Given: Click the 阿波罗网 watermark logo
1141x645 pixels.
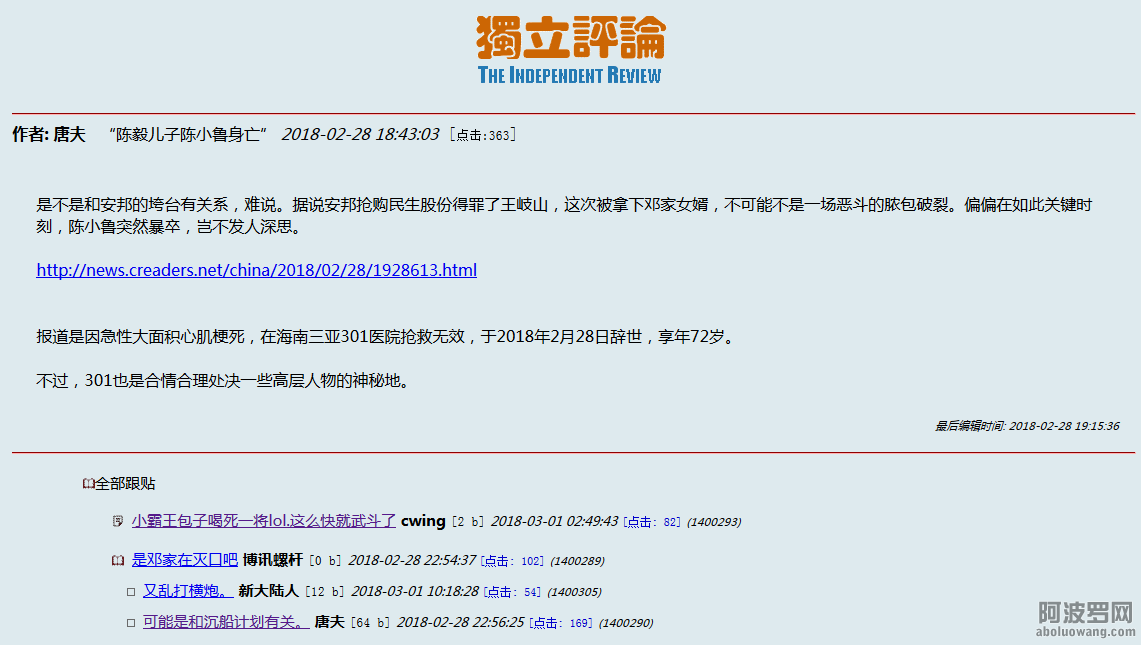Looking at the screenshot, I should [1085, 619].
